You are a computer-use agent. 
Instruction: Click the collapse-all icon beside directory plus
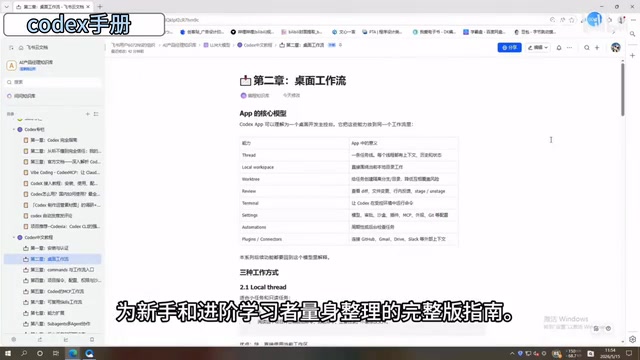[x=96, y=114]
